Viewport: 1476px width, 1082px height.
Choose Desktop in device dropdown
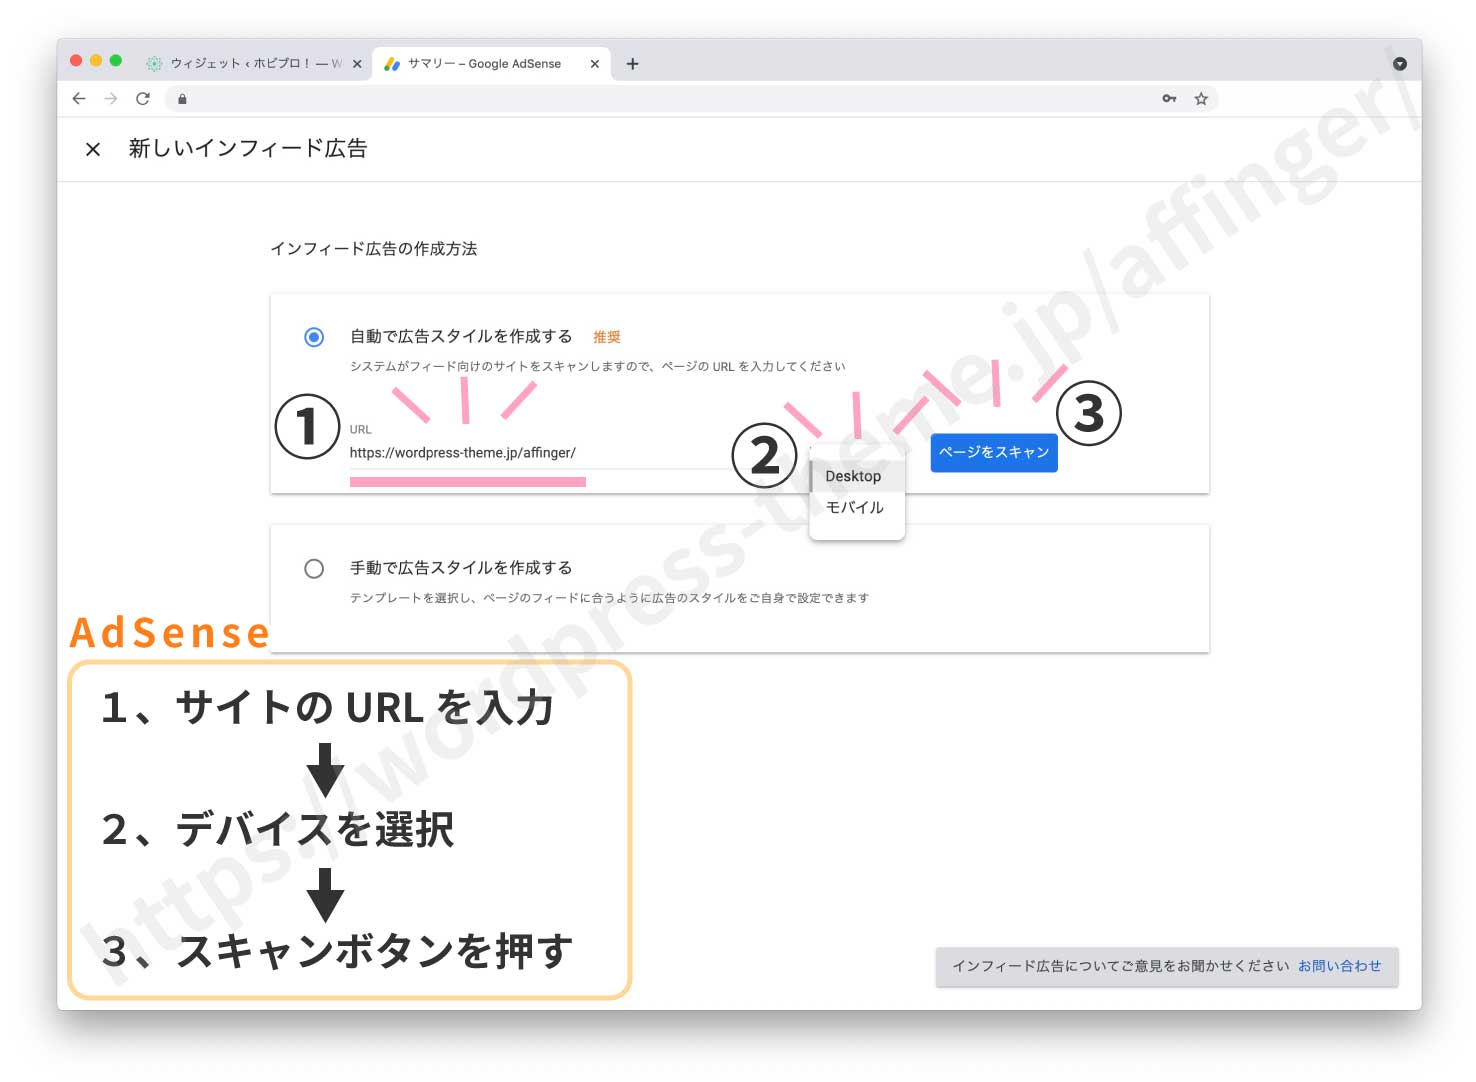[857, 476]
